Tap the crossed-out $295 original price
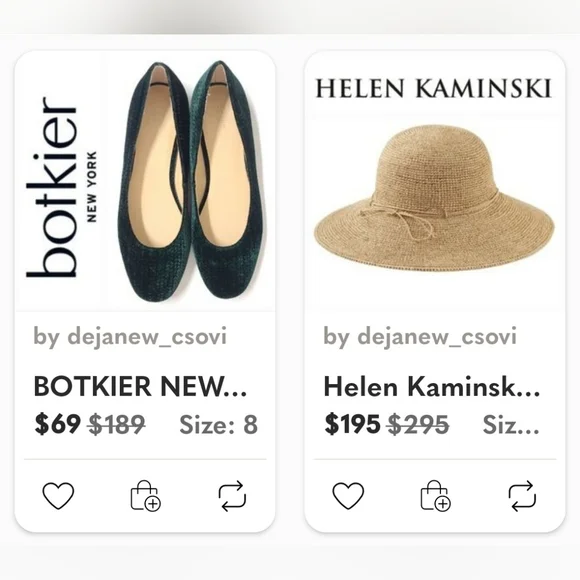This screenshot has width=580, height=580. pyautogui.click(x=418, y=424)
